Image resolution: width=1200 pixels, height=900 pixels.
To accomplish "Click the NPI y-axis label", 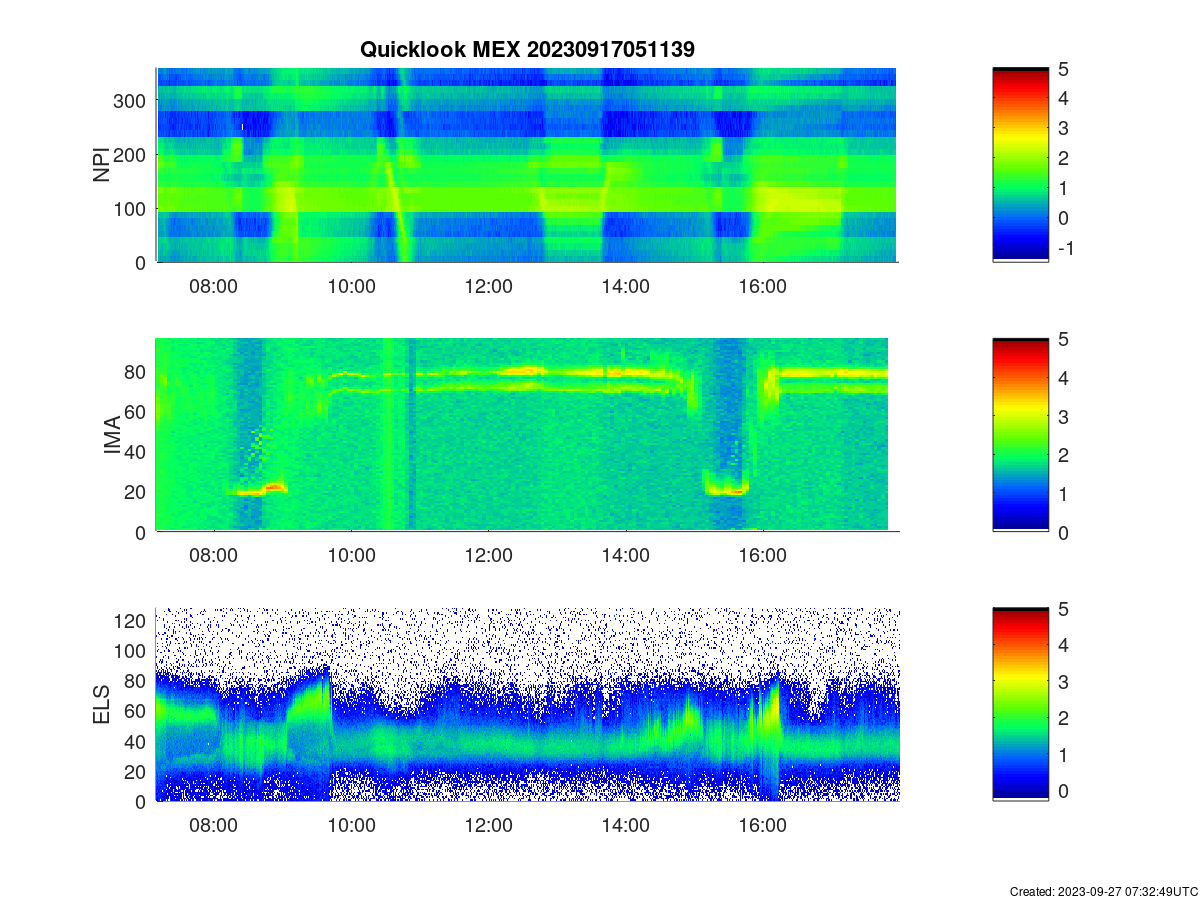I will pos(102,165).
